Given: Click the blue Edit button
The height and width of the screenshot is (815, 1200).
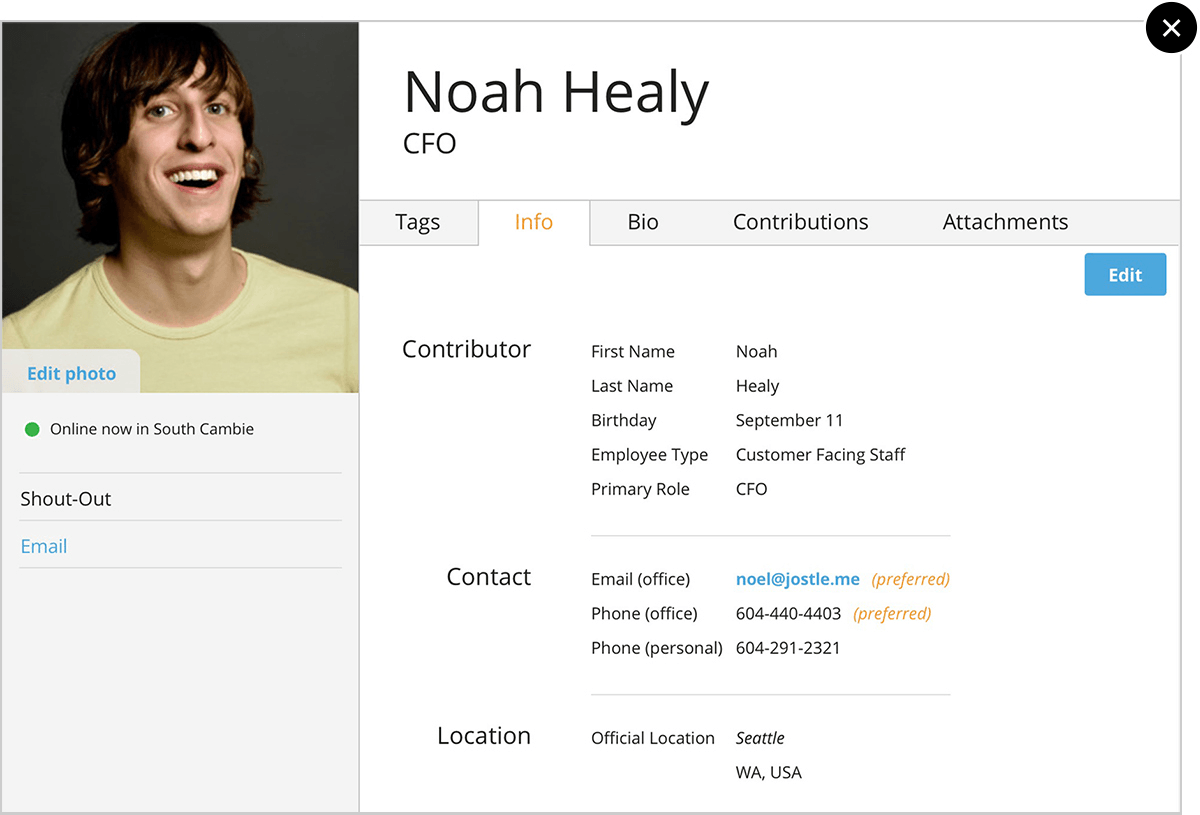Looking at the screenshot, I should point(1125,275).
